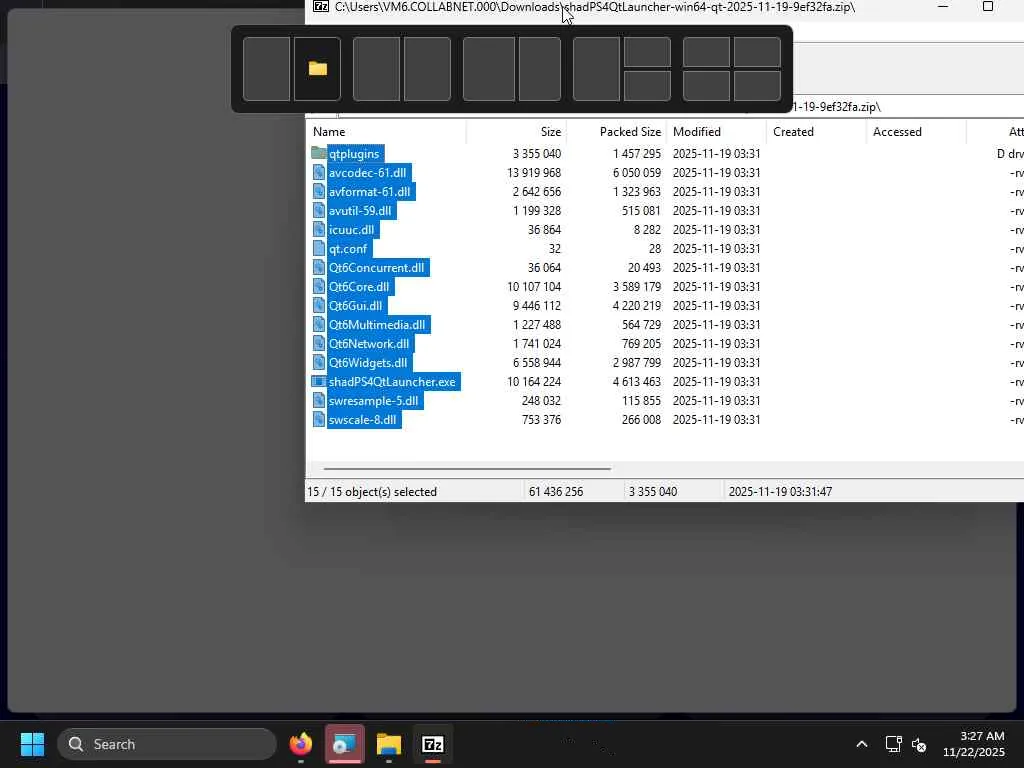
Task: Click size value 13 919 968
Action: click(x=534, y=172)
